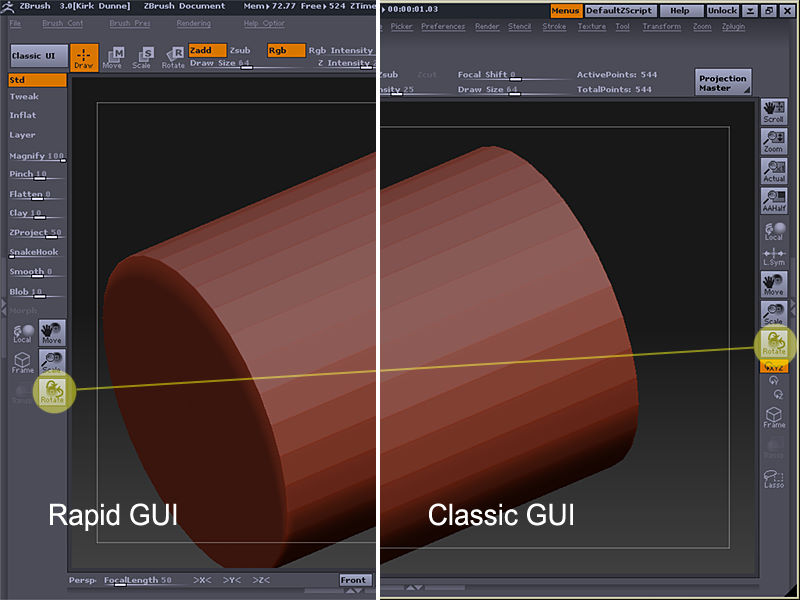Collapse the left tray divider arrows

(4, 308)
